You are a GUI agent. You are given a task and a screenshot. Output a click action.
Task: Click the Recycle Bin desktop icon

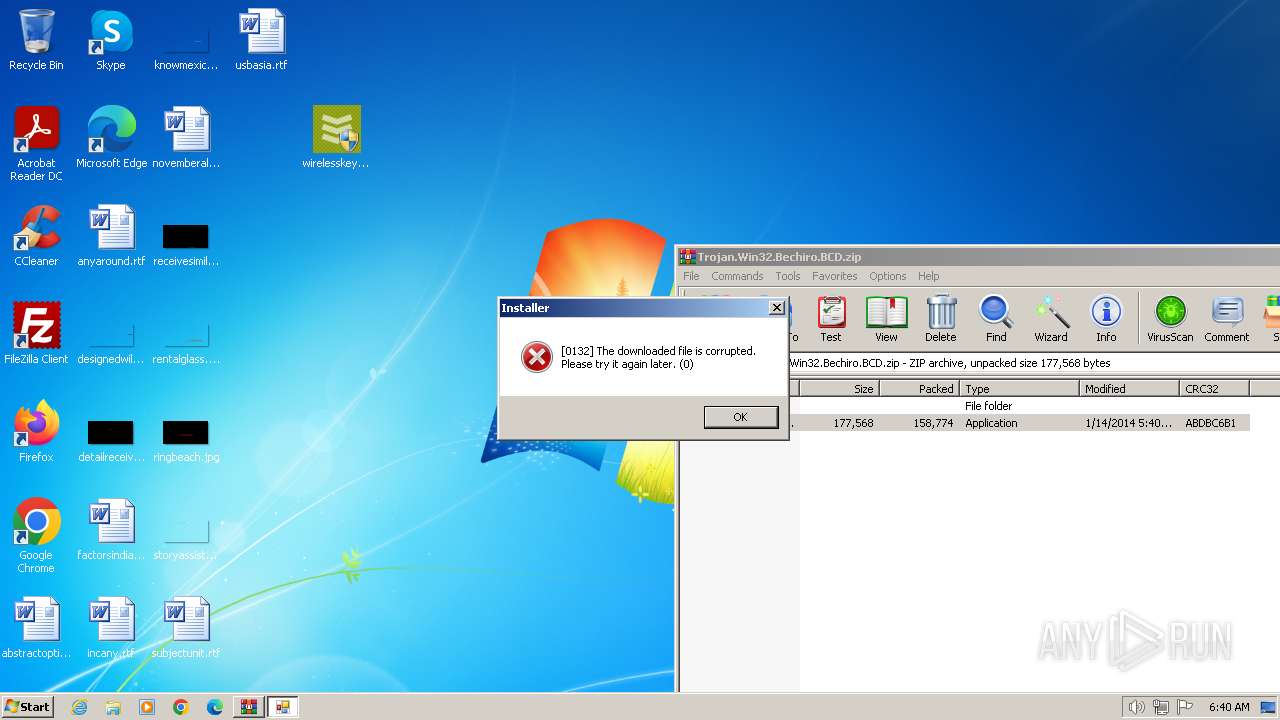[36, 40]
